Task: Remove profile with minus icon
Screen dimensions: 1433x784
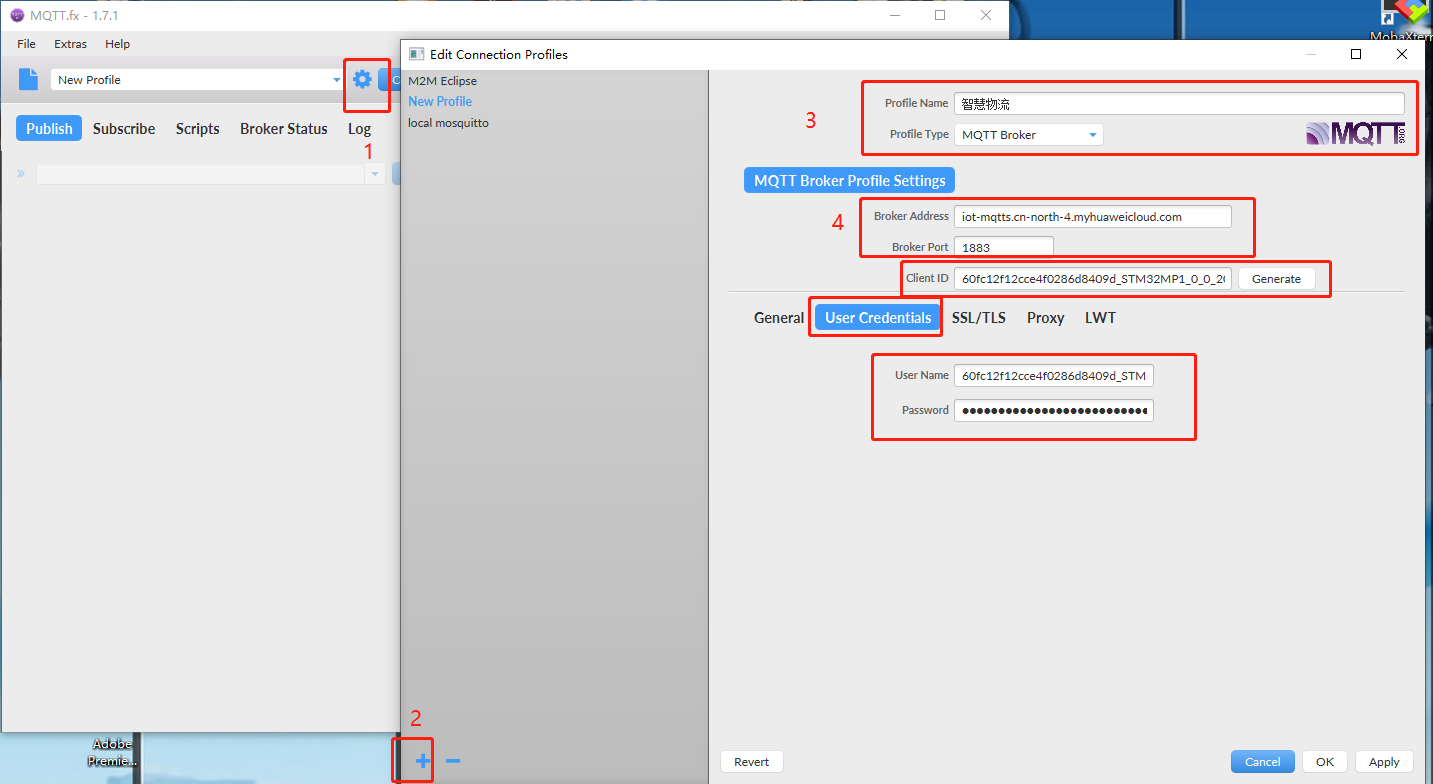Action: click(452, 762)
